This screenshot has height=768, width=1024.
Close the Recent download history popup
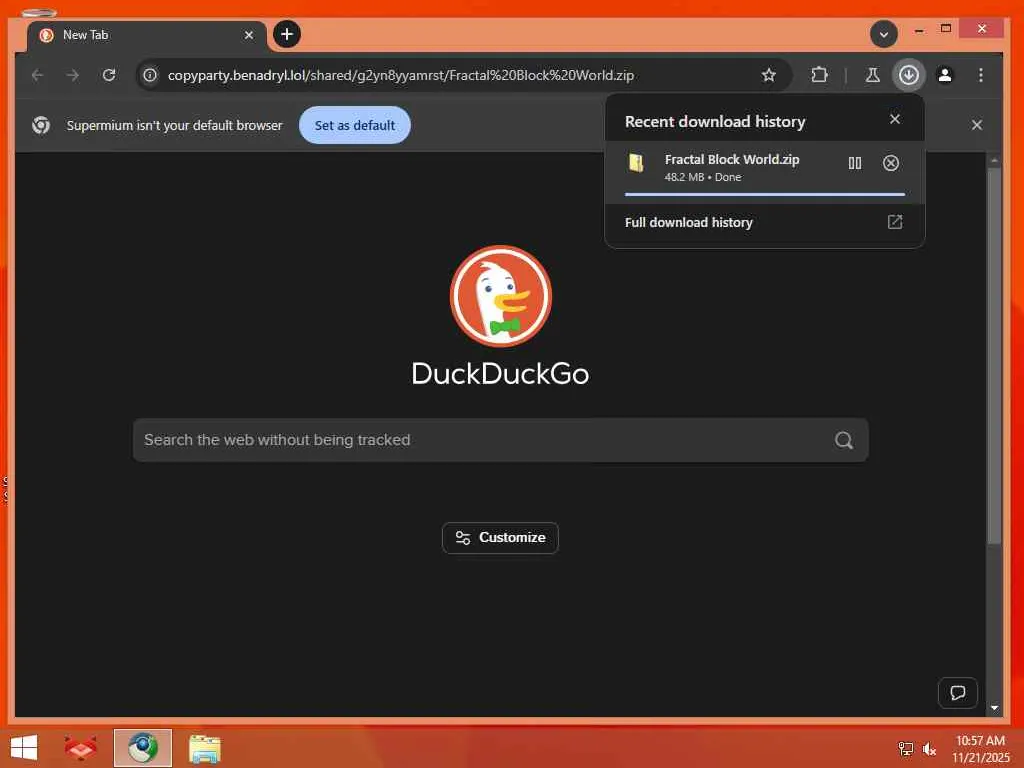click(895, 119)
